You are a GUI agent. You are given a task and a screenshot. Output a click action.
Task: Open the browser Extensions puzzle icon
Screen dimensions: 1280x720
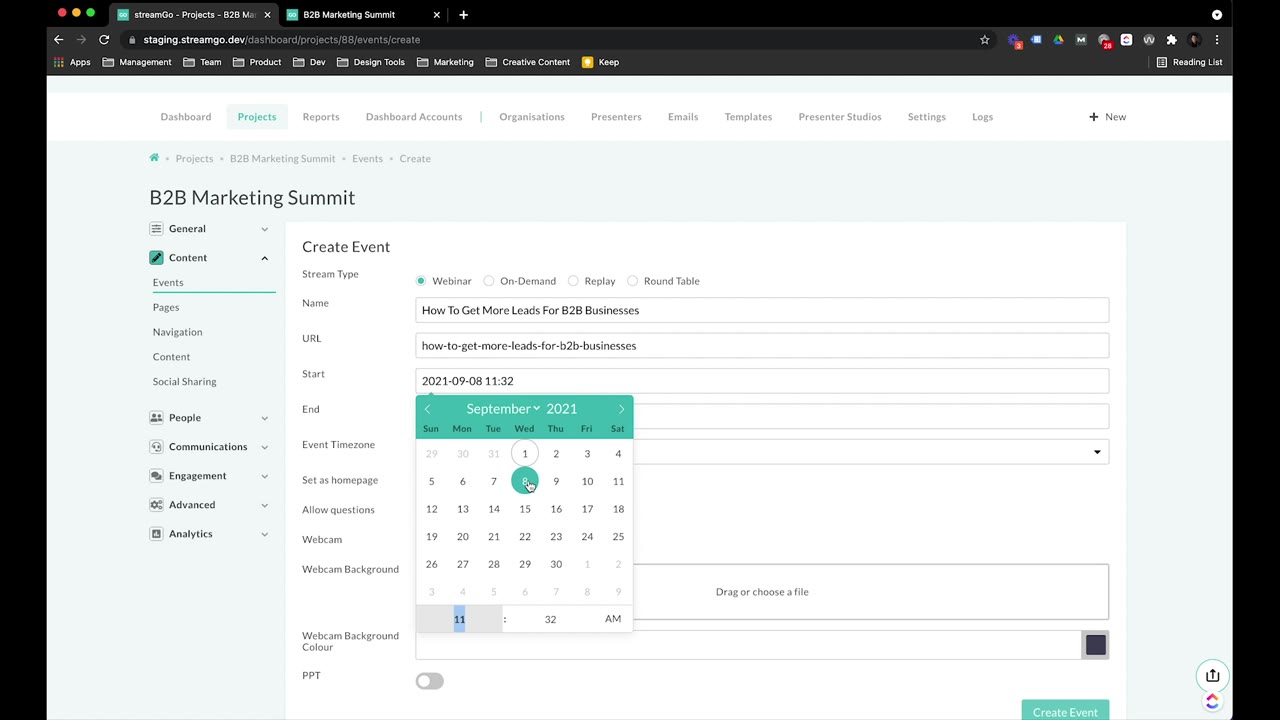[x=1171, y=40]
